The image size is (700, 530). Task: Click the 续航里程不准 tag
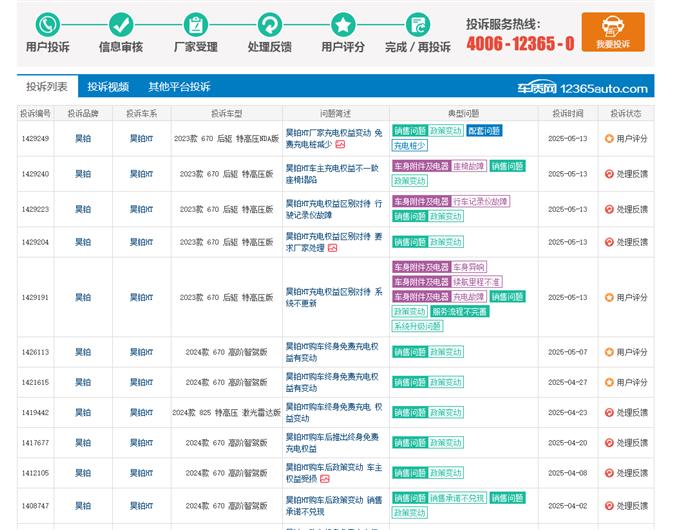(477, 282)
